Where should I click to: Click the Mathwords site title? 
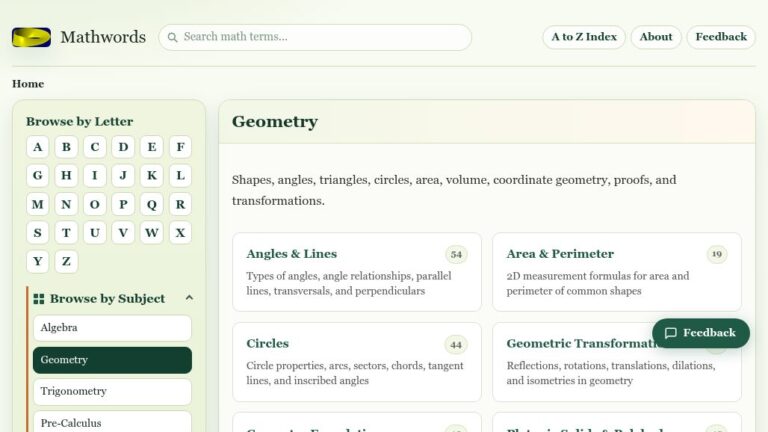103,37
